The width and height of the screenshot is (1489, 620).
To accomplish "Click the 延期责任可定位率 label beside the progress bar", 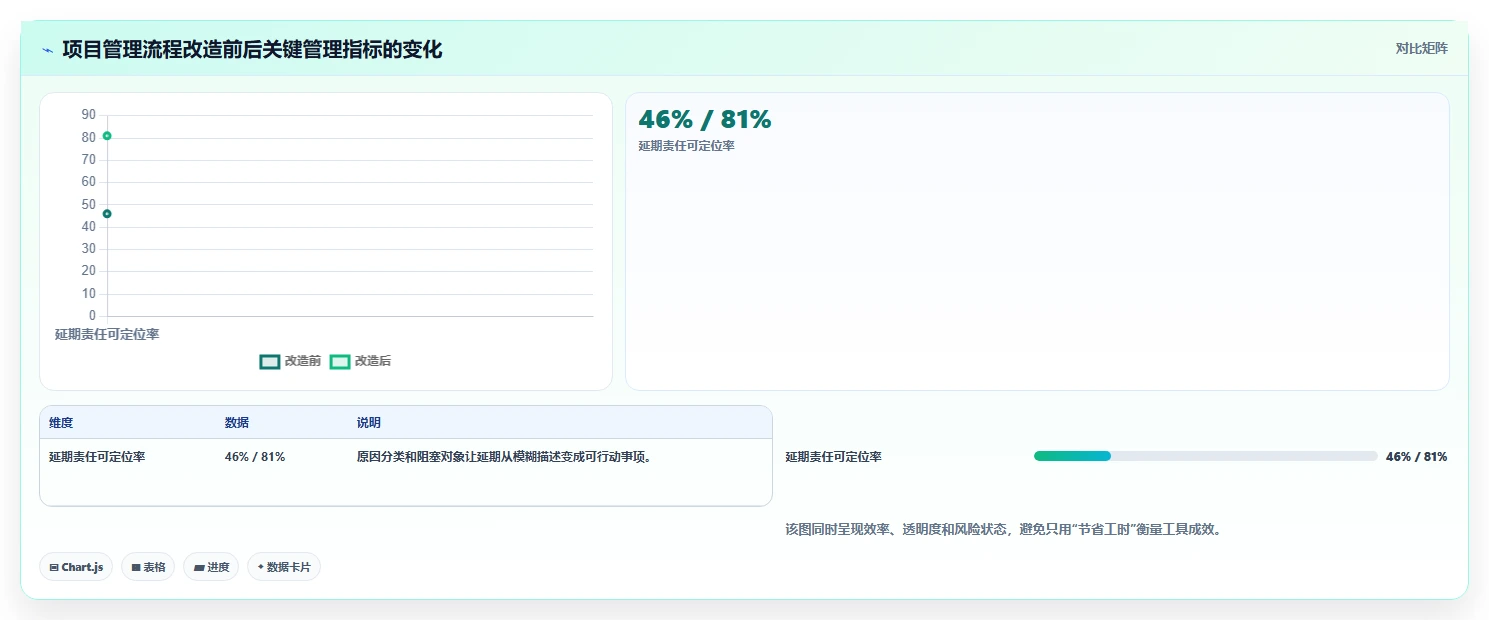I will click(x=834, y=457).
